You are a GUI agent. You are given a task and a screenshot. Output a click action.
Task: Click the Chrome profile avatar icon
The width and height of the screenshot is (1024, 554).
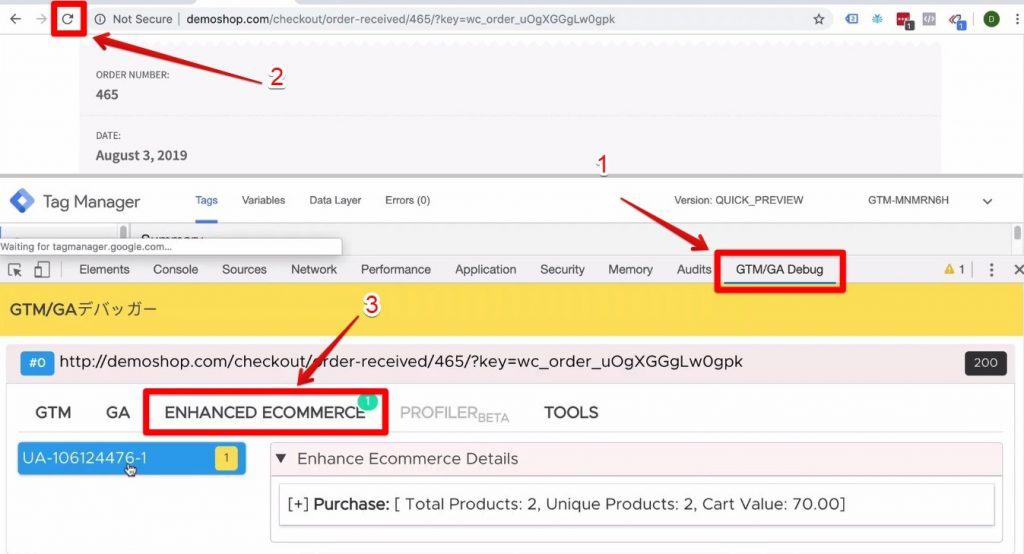tap(991, 19)
